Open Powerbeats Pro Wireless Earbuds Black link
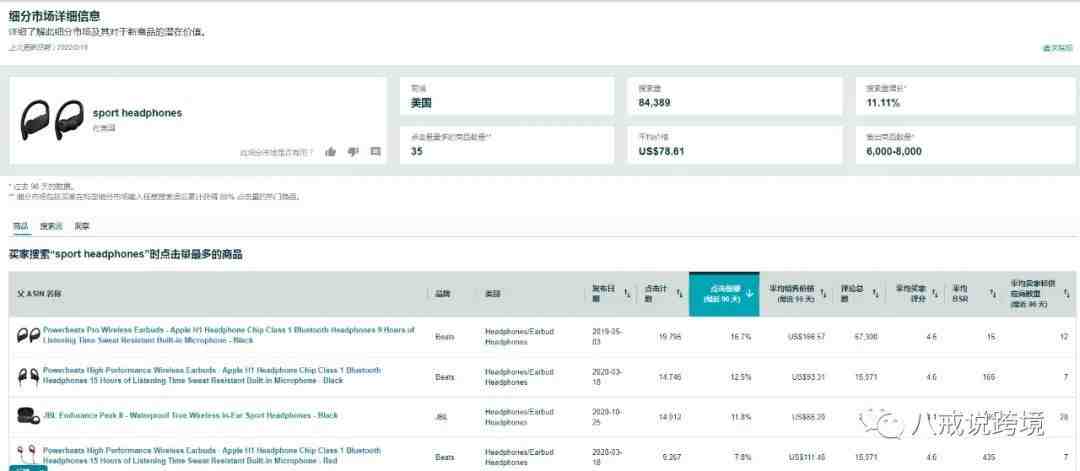The image size is (1080, 471). coord(229,335)
